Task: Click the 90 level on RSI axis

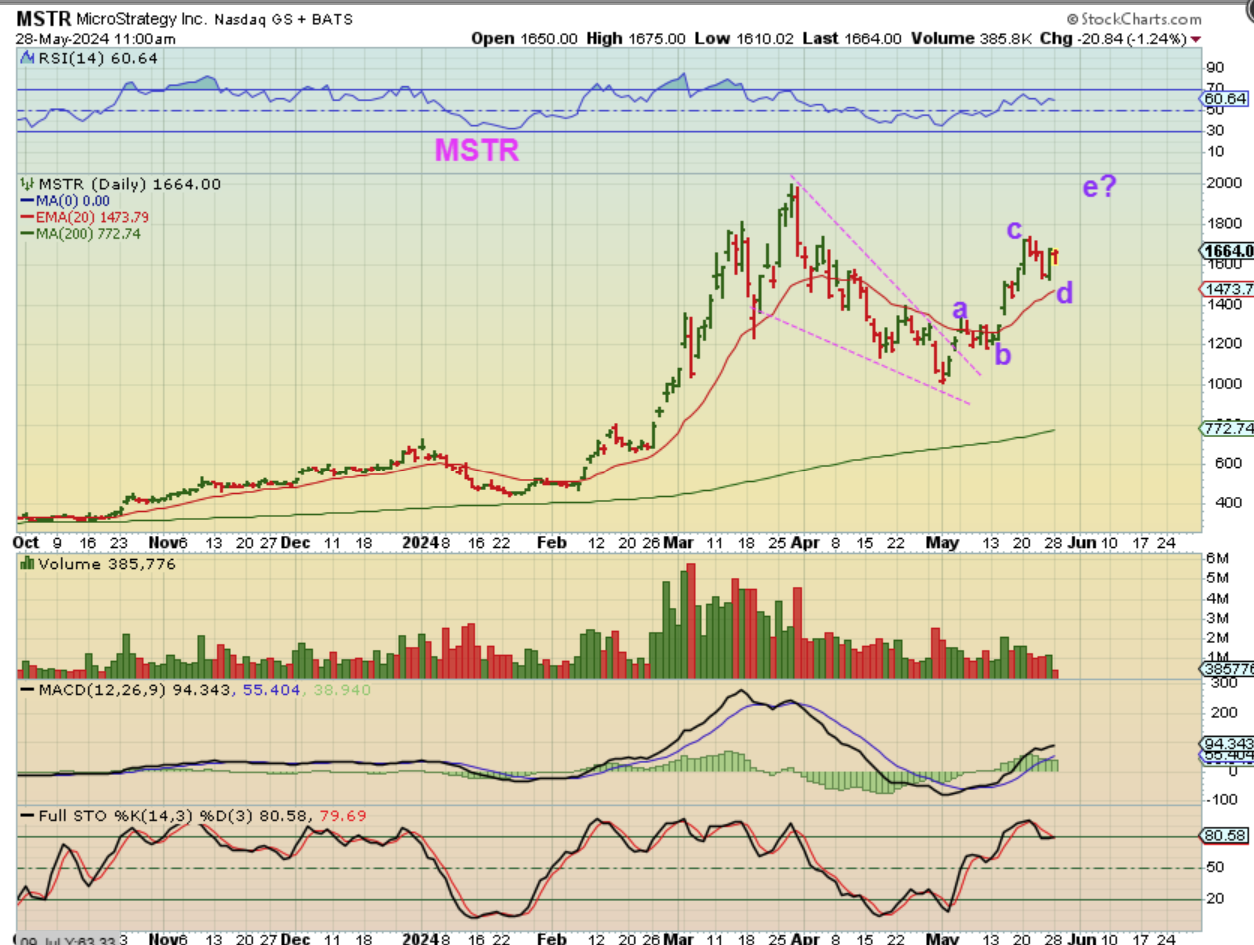Action: point(1215,68)
